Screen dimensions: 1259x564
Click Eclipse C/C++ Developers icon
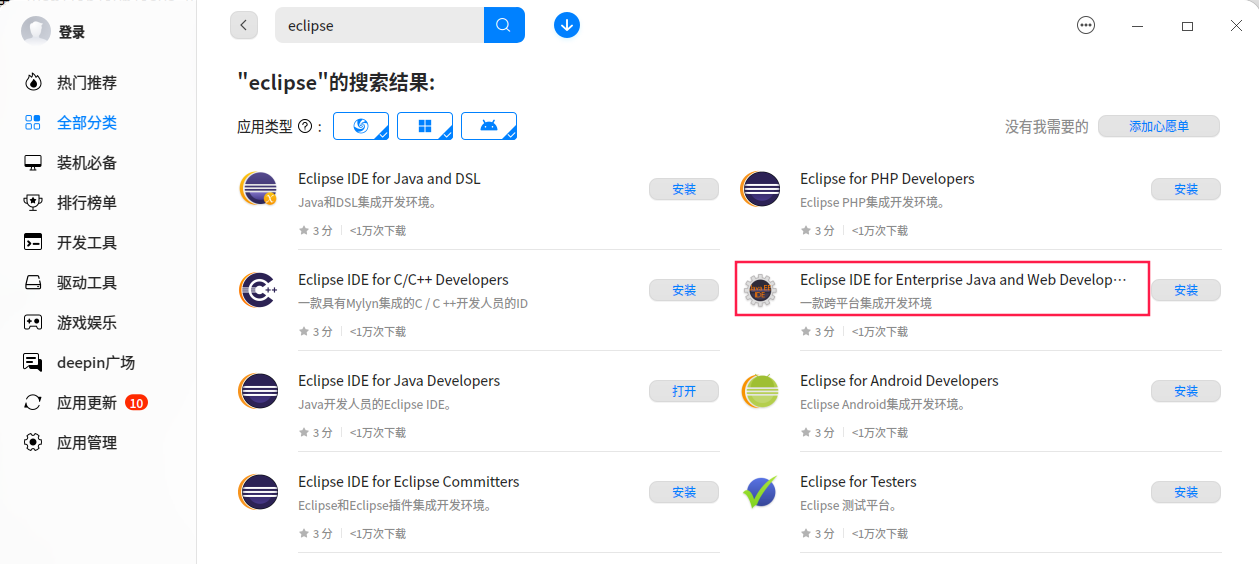click(258, 290)
